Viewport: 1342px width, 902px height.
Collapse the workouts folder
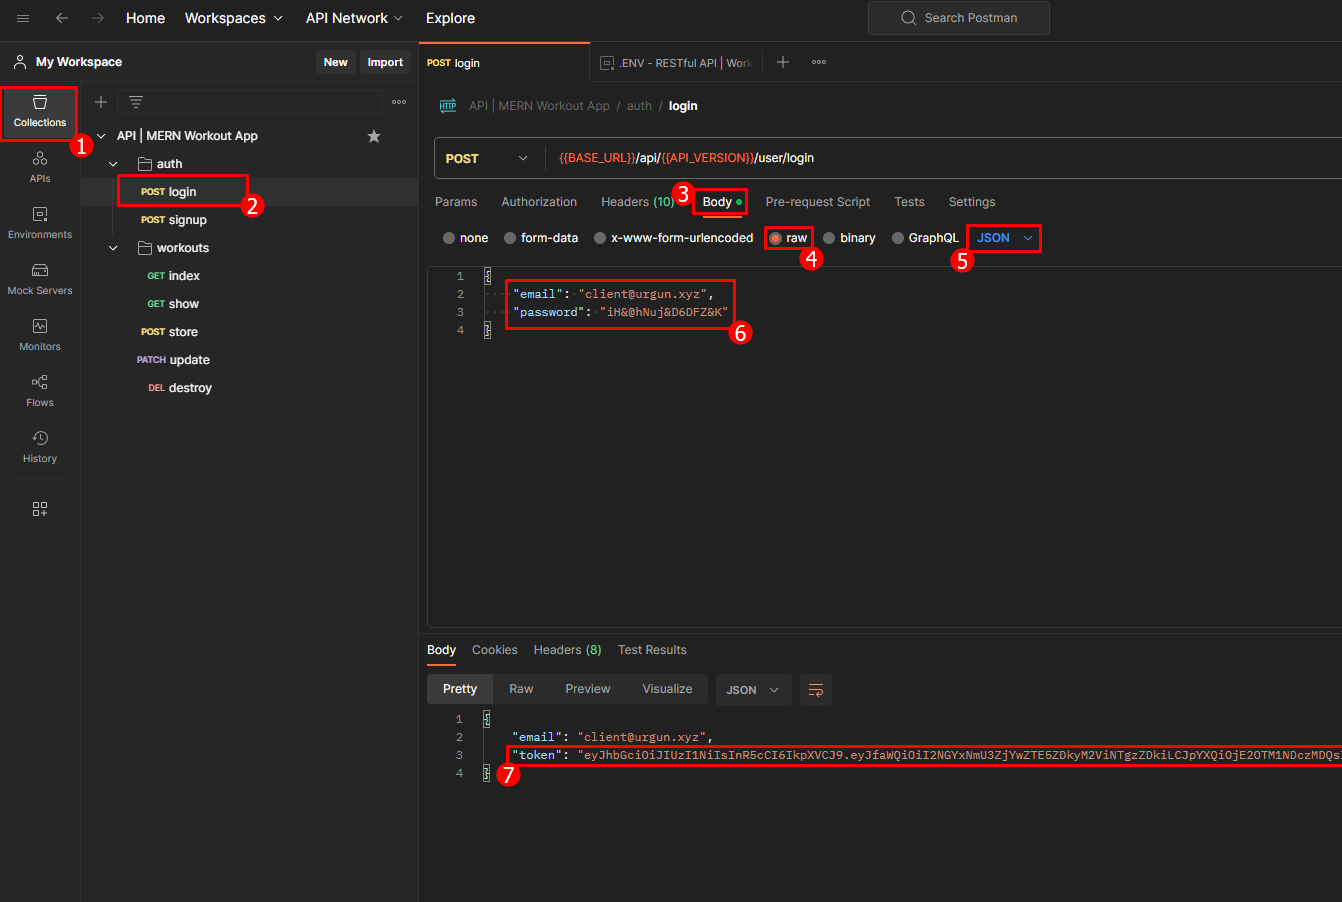[114, 248]
